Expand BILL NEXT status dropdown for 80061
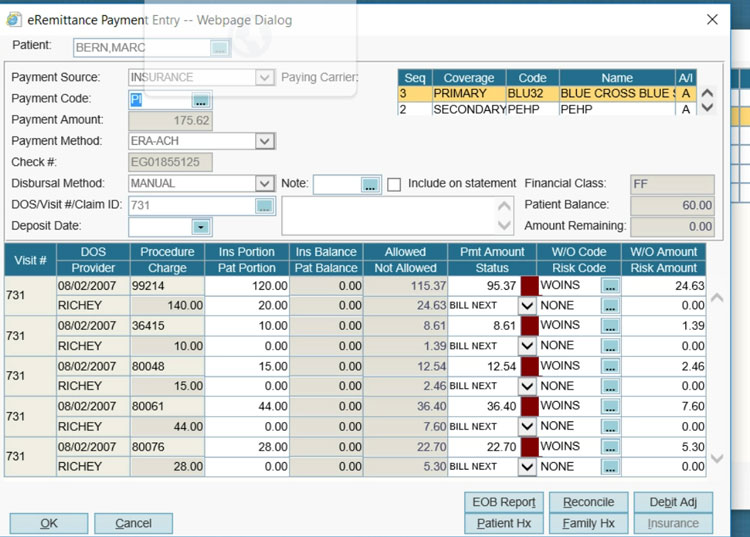 click(x=527, y=427)
